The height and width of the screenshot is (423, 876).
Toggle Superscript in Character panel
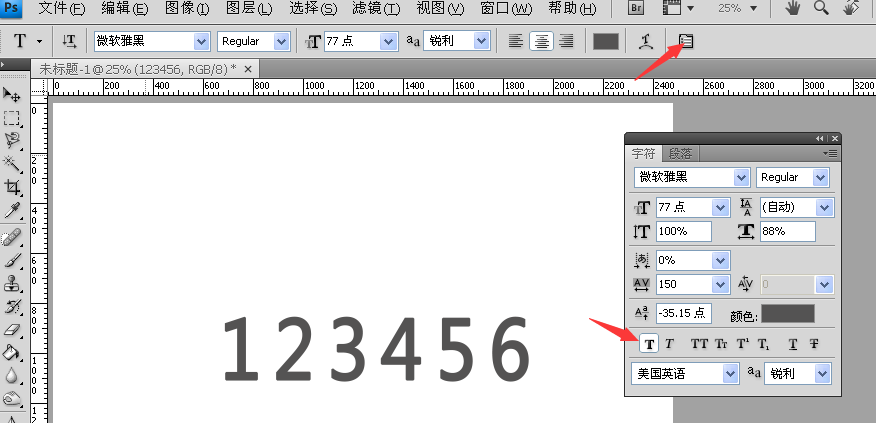click(x=742, y=344)
